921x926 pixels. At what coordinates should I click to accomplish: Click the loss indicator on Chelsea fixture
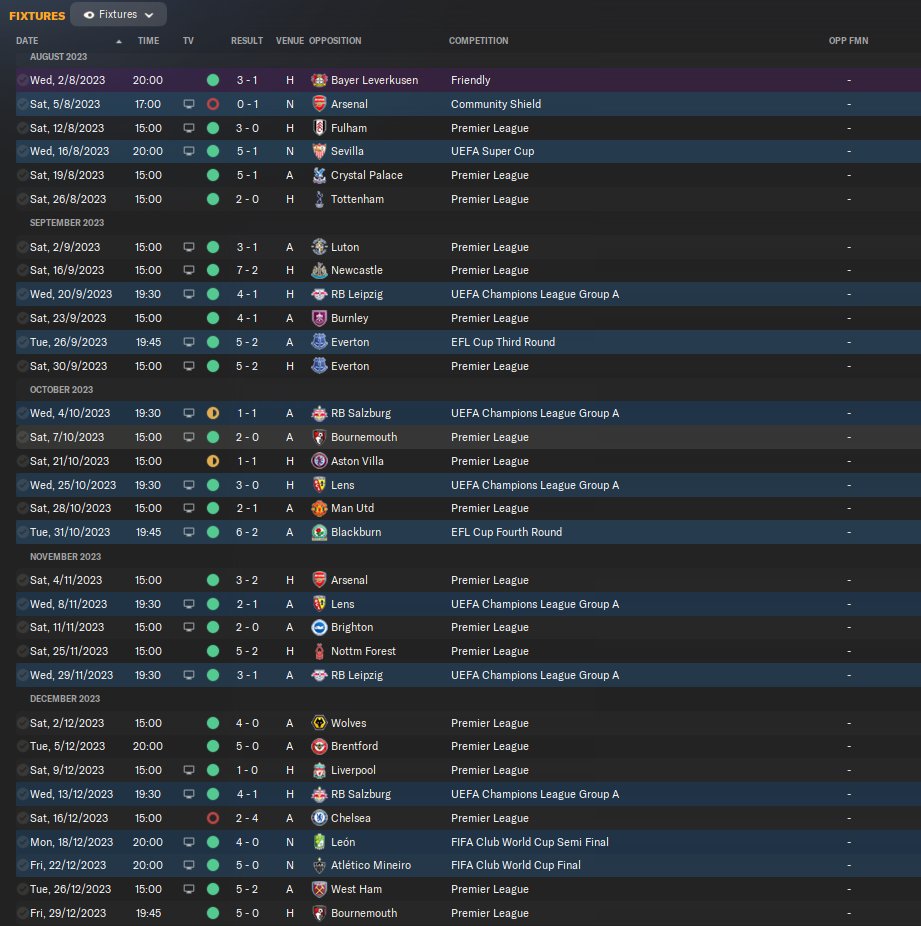(x=213, y=819)
